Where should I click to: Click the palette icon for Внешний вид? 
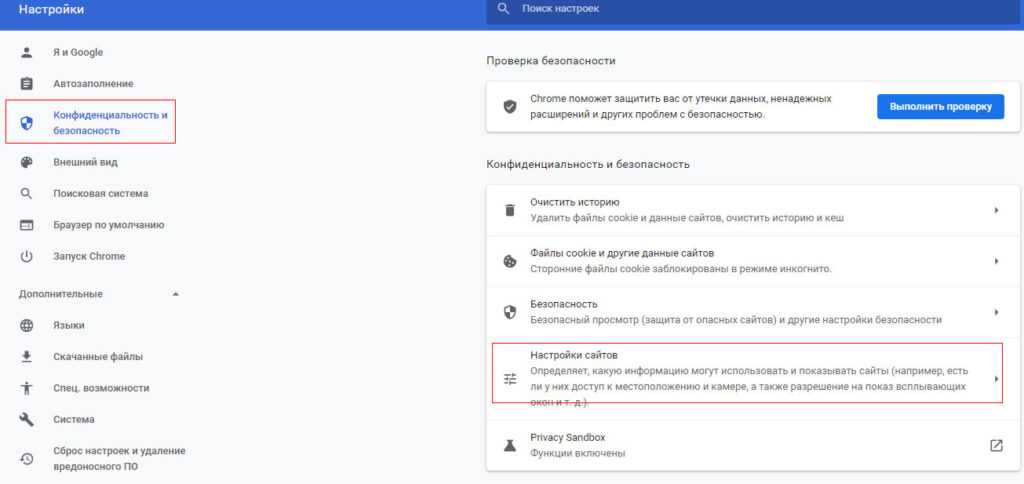tap(27, 162)
